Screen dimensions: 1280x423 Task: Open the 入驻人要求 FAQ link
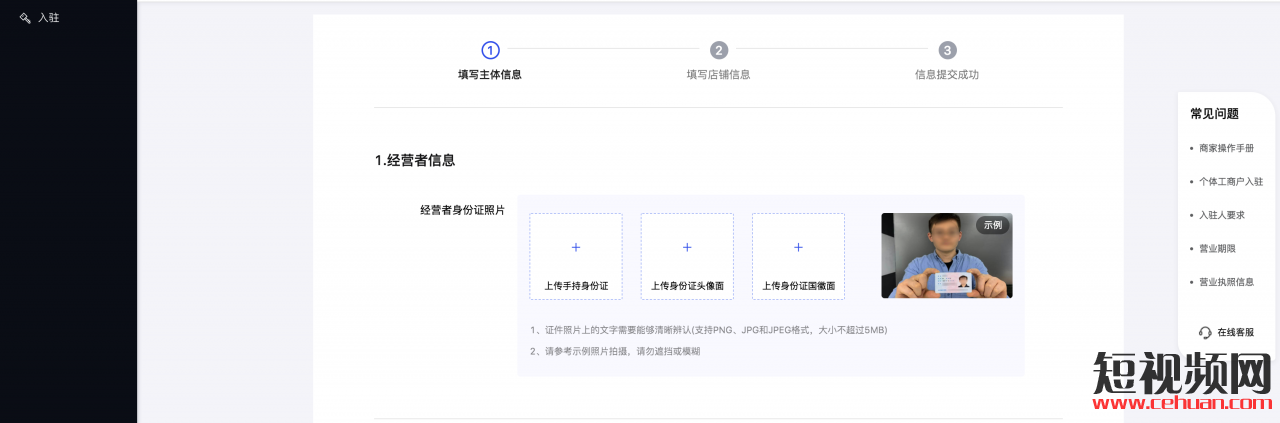[1222, 215]
